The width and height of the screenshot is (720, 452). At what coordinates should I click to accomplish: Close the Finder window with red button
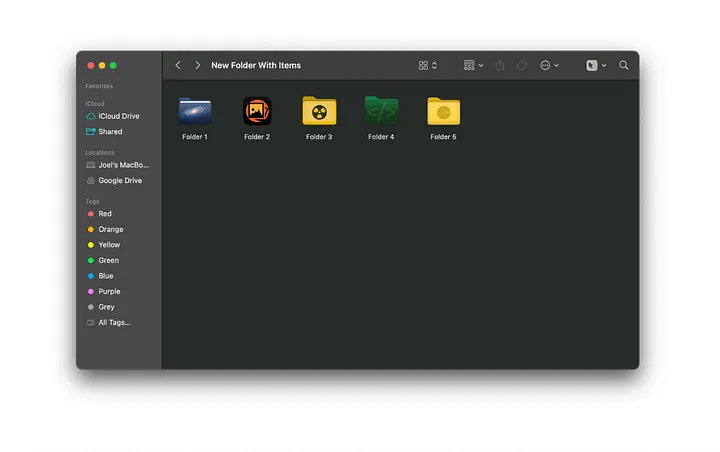(x=91, y=66)
